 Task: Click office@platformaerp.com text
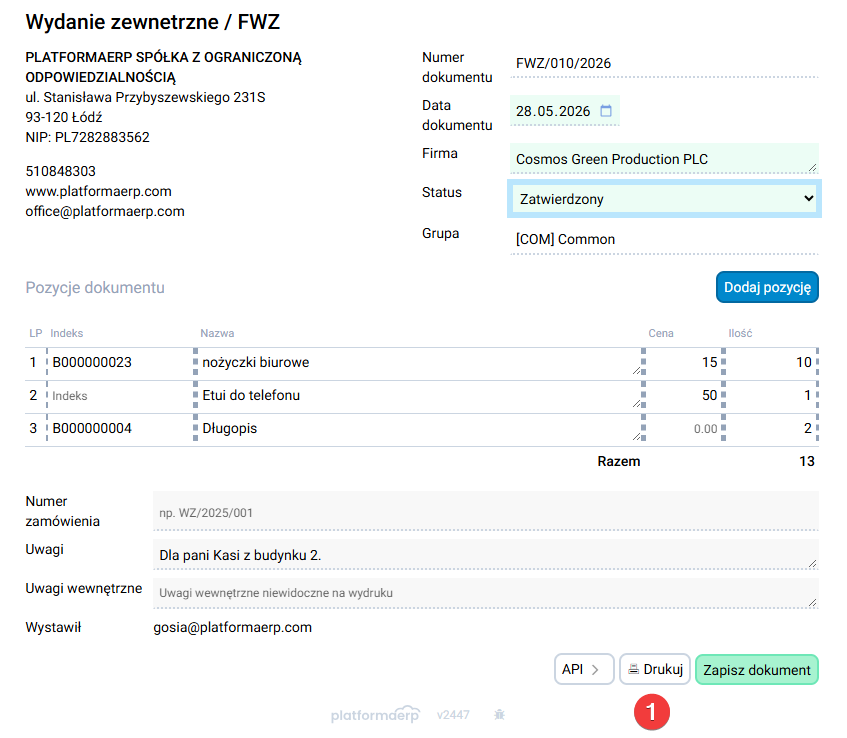point(105,211)
